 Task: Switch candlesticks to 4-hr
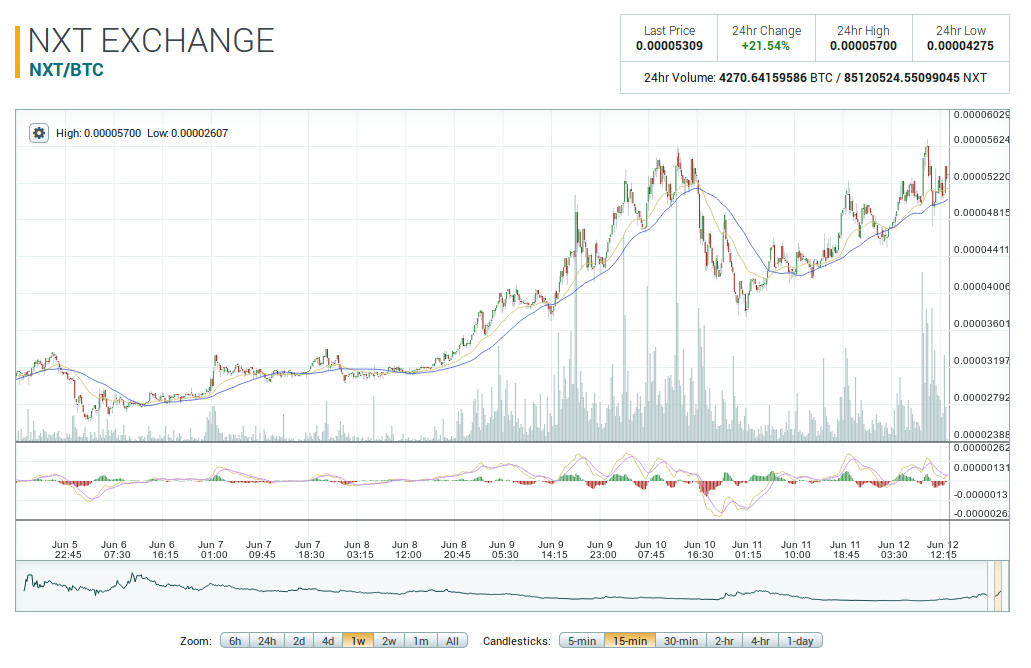761,640
